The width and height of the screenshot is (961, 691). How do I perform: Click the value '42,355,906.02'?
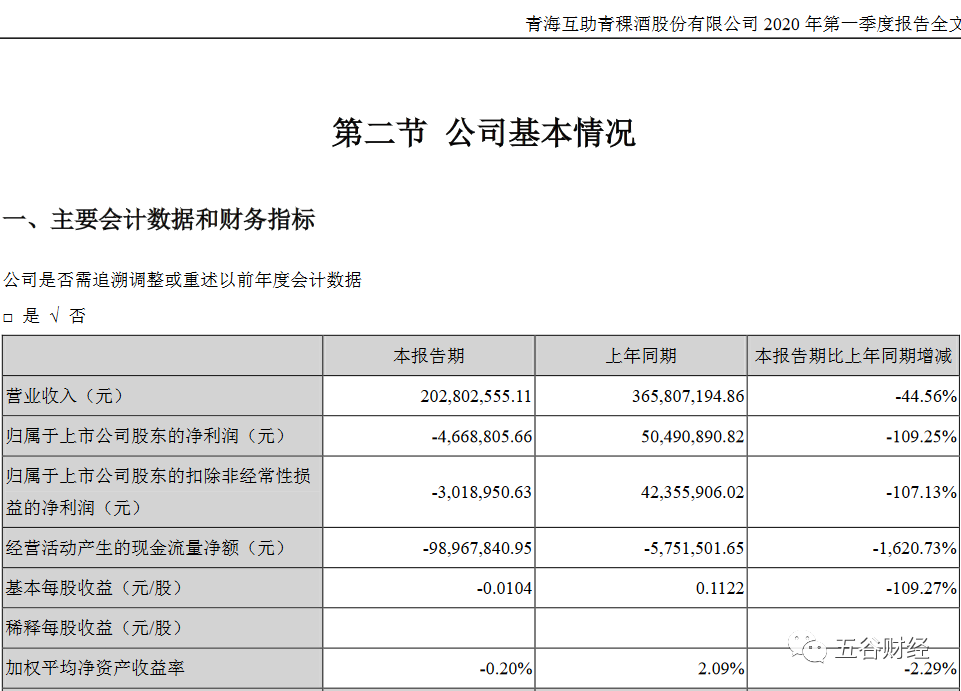(x=693, y=492)
